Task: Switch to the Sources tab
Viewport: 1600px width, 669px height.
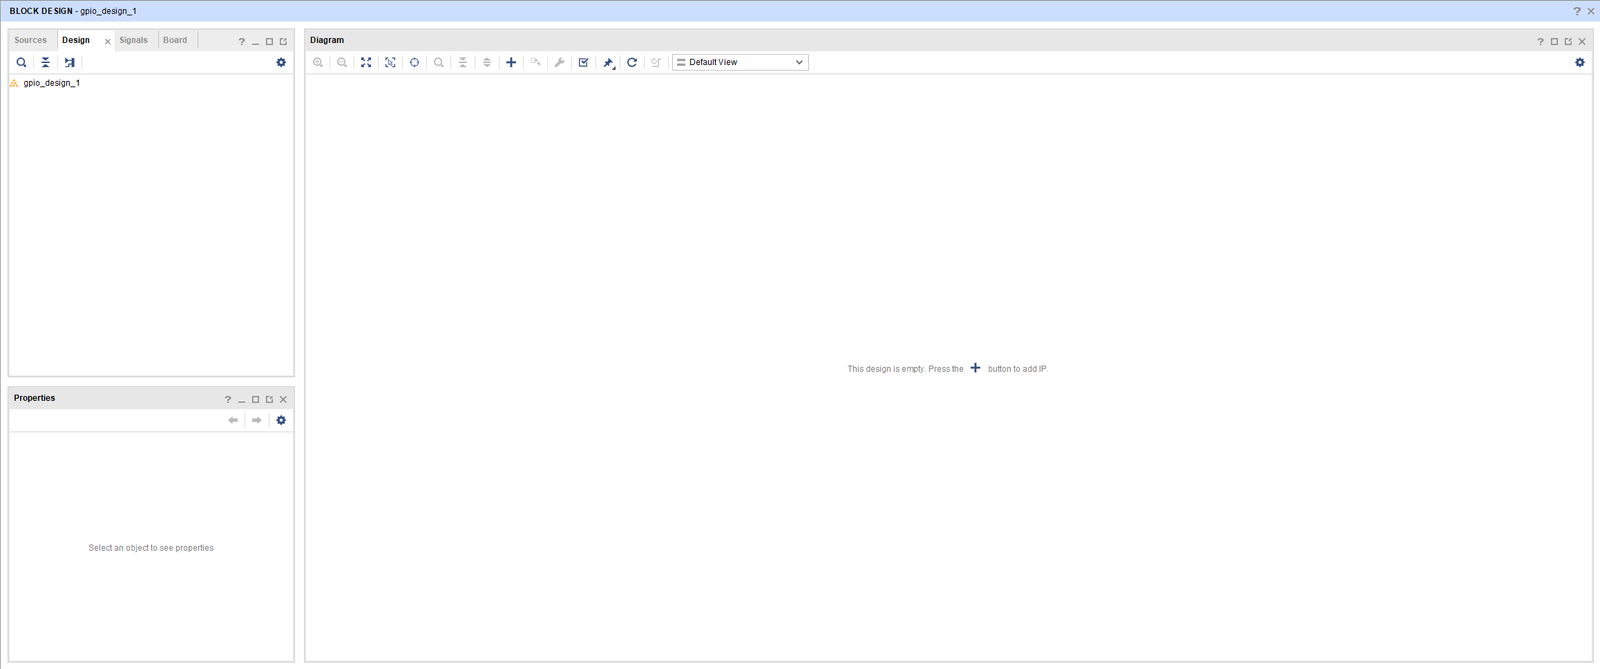Action: [x=30, y=40]
